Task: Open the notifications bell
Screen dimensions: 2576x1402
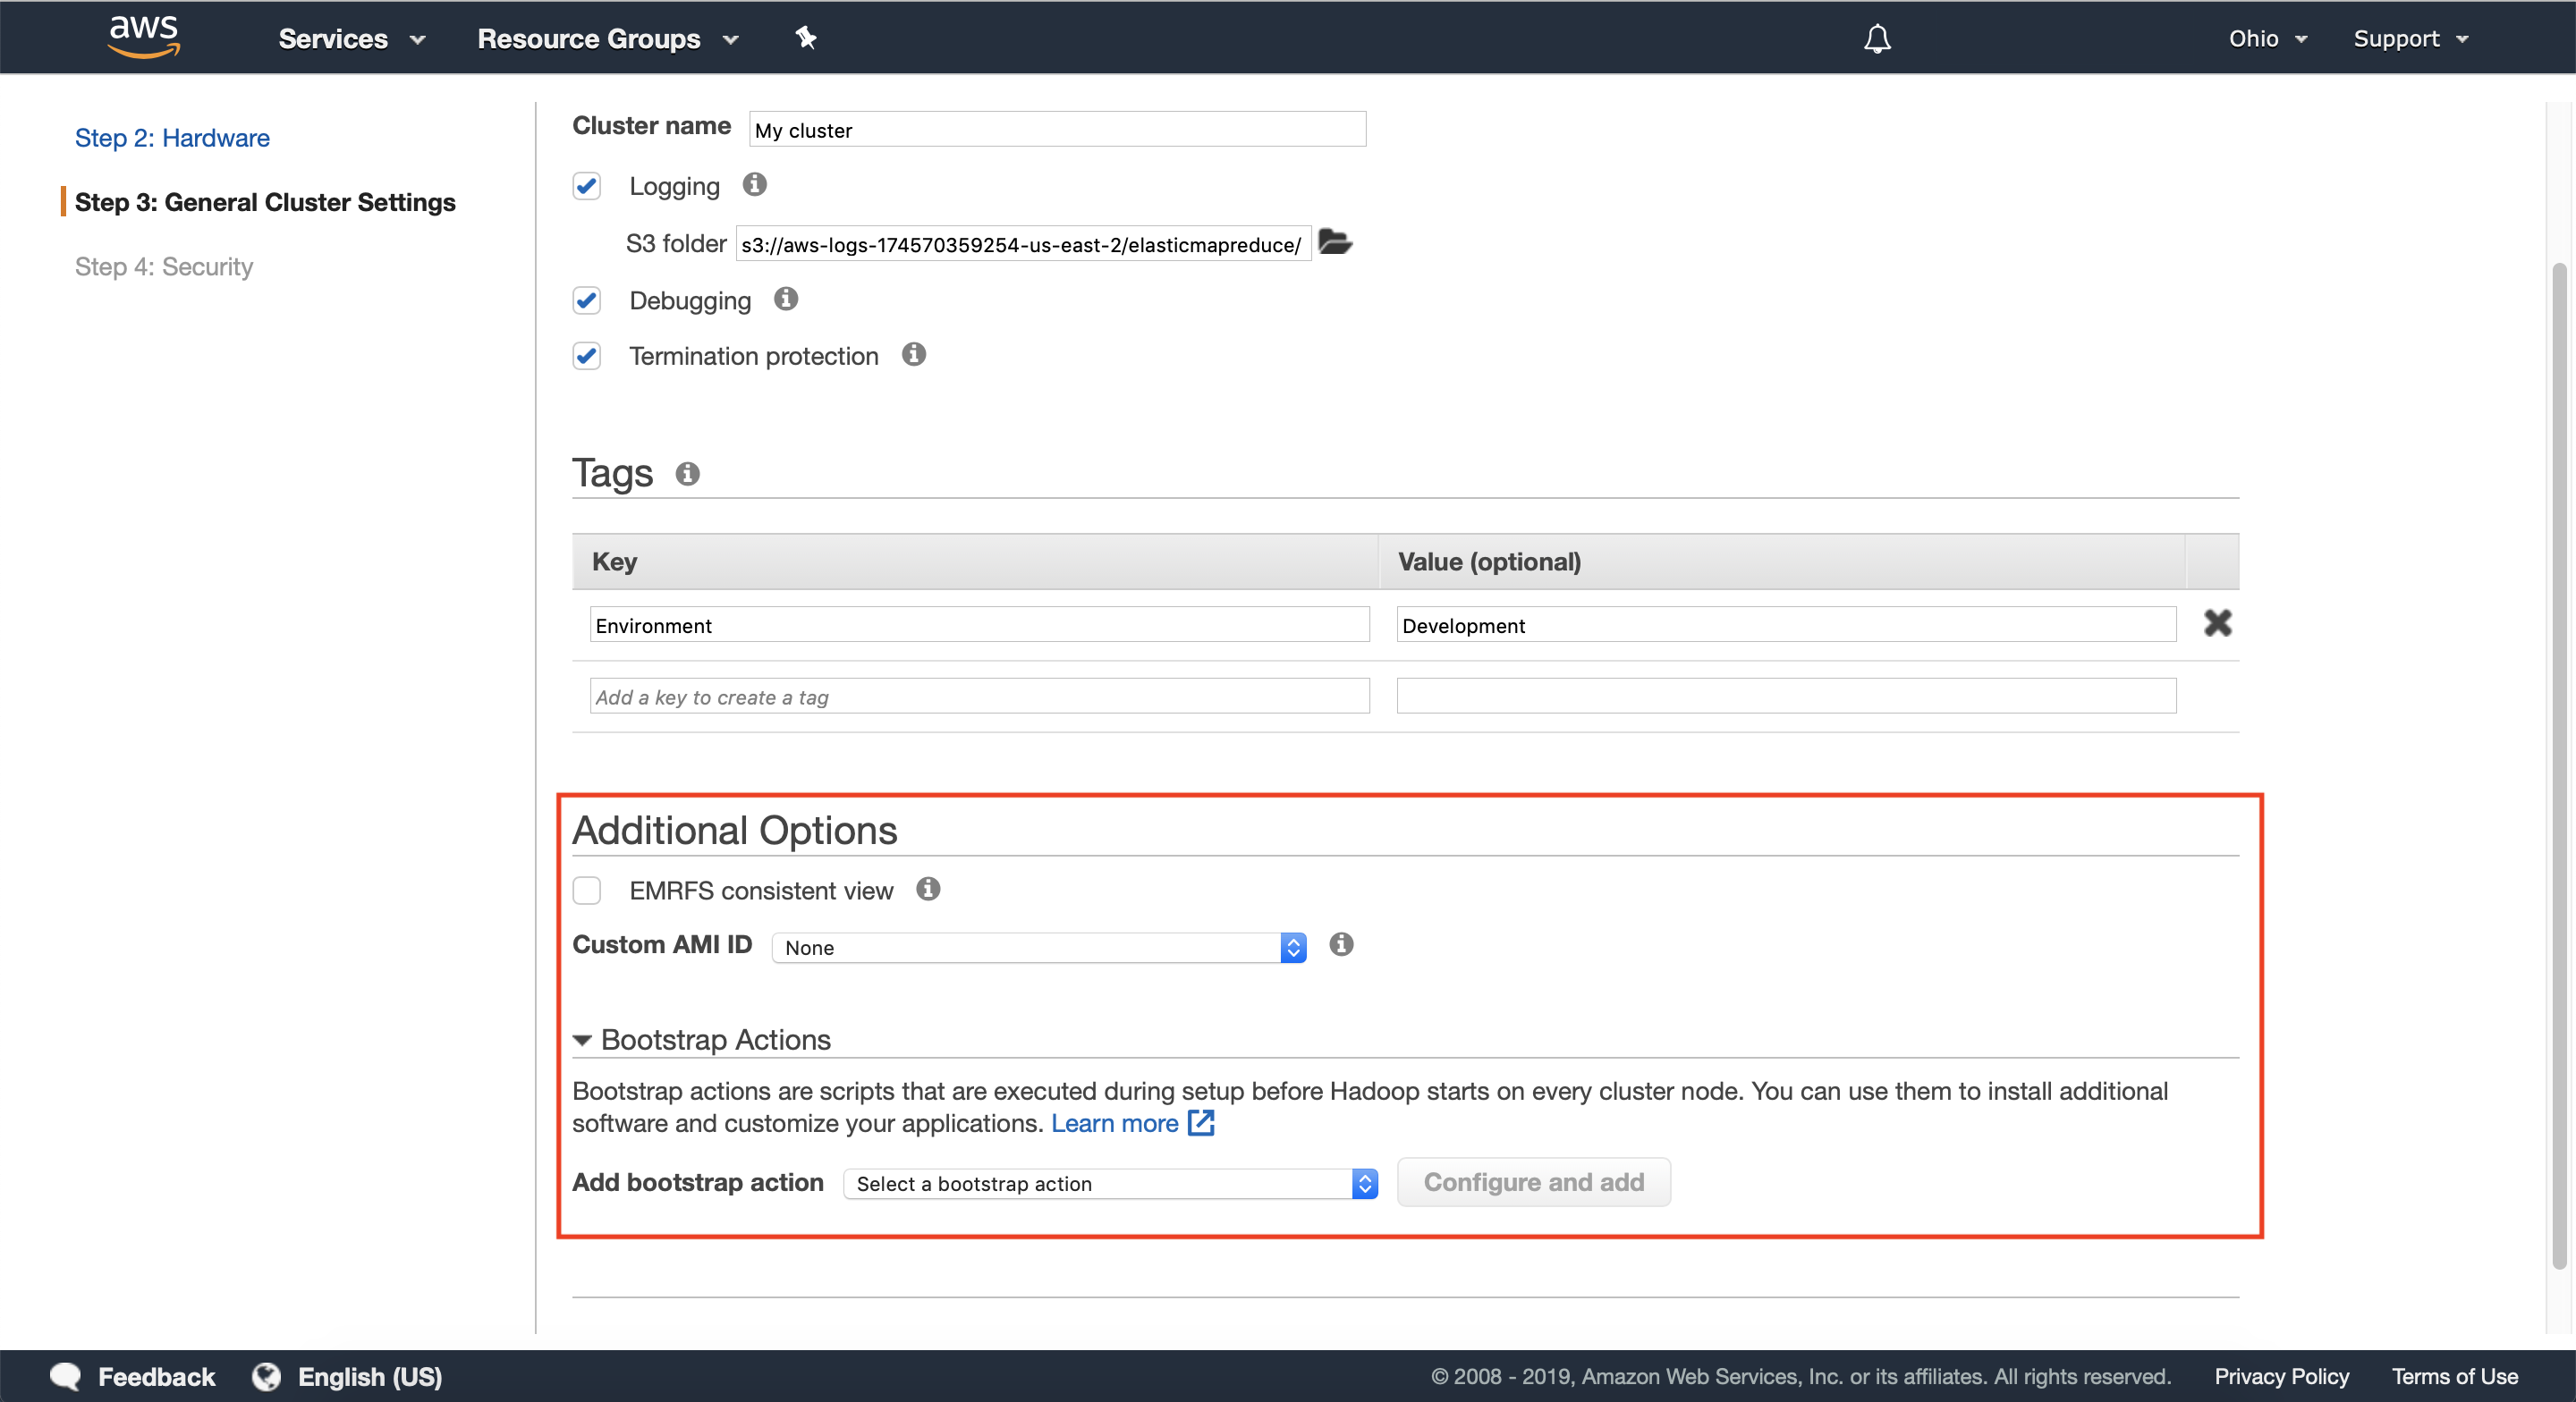Action: (1877, 39)
